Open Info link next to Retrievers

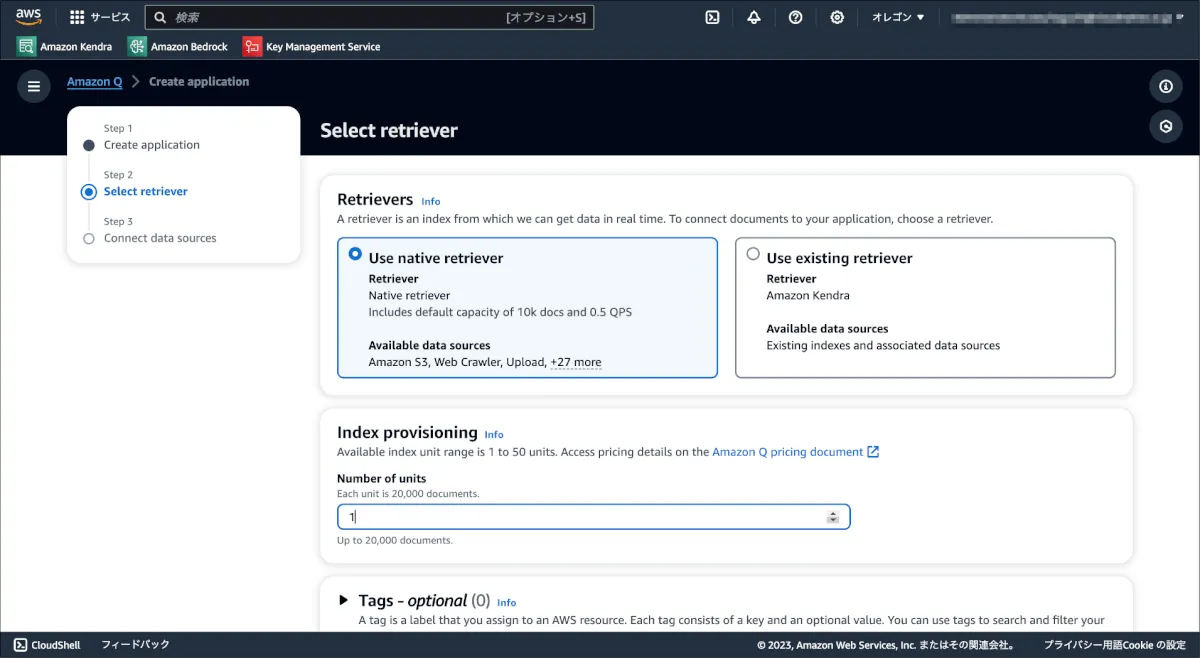(x=431, y=201)
